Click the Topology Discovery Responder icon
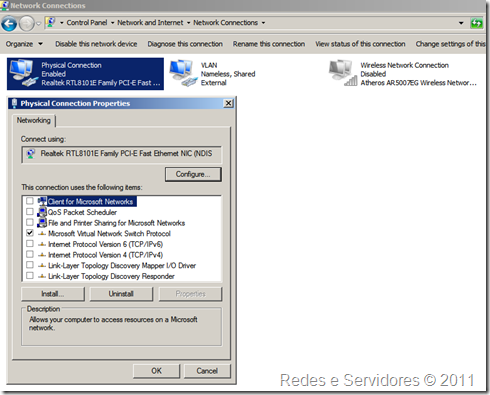The width and height of the screenshot is (490, 395). tap(42, 276)
